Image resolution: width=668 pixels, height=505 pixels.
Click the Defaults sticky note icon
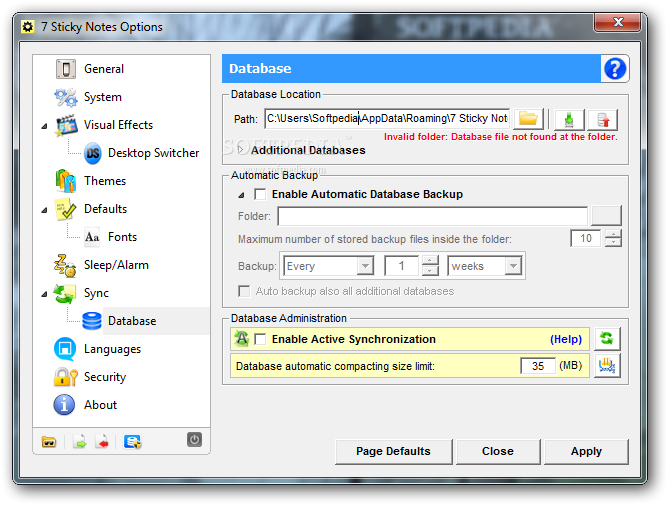pos(66,209)
